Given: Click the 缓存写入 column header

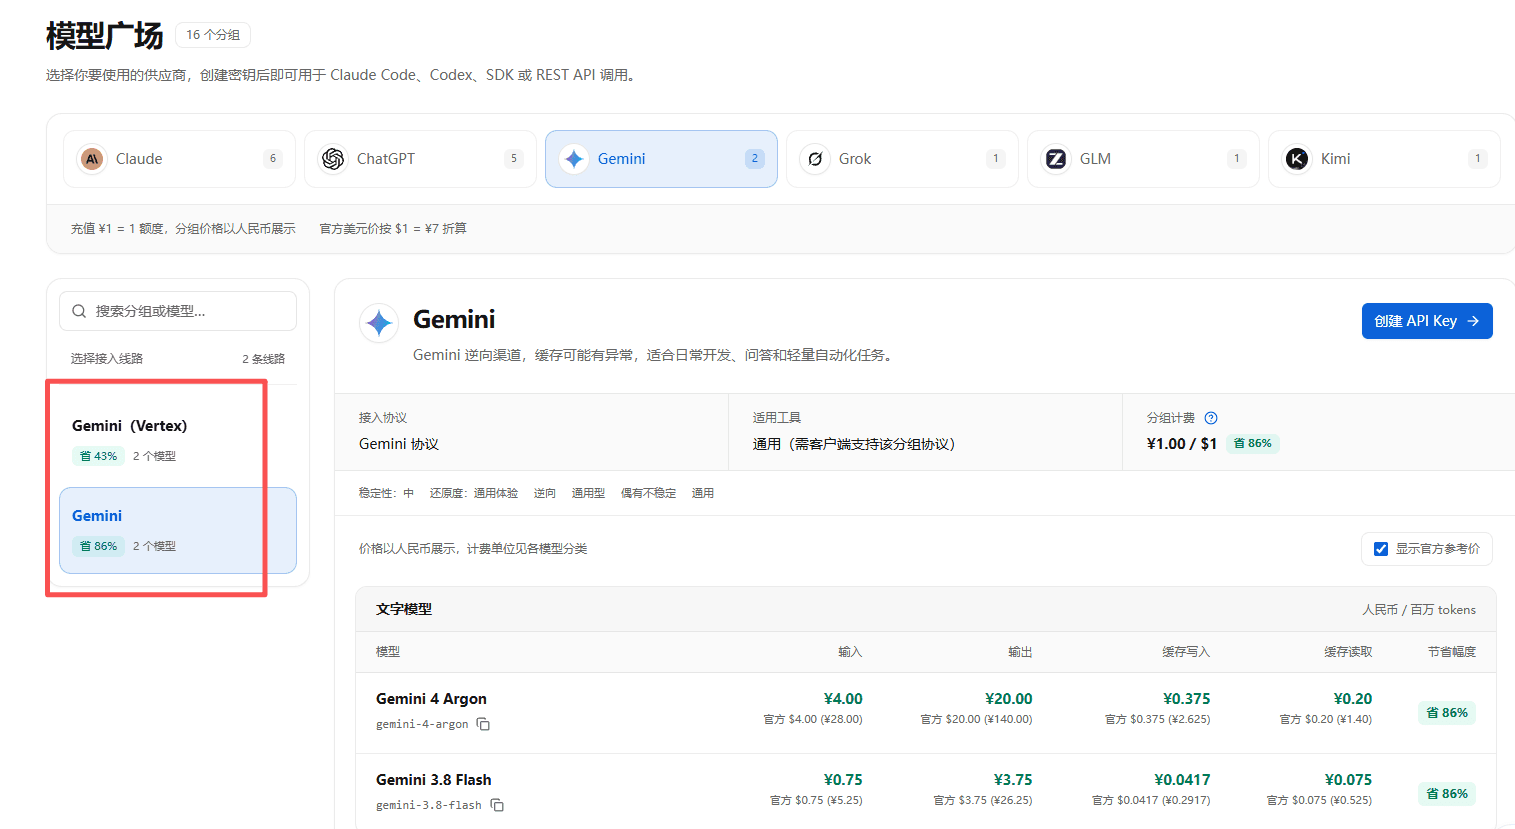Looking at the screenshot, I should [1186, 652].
